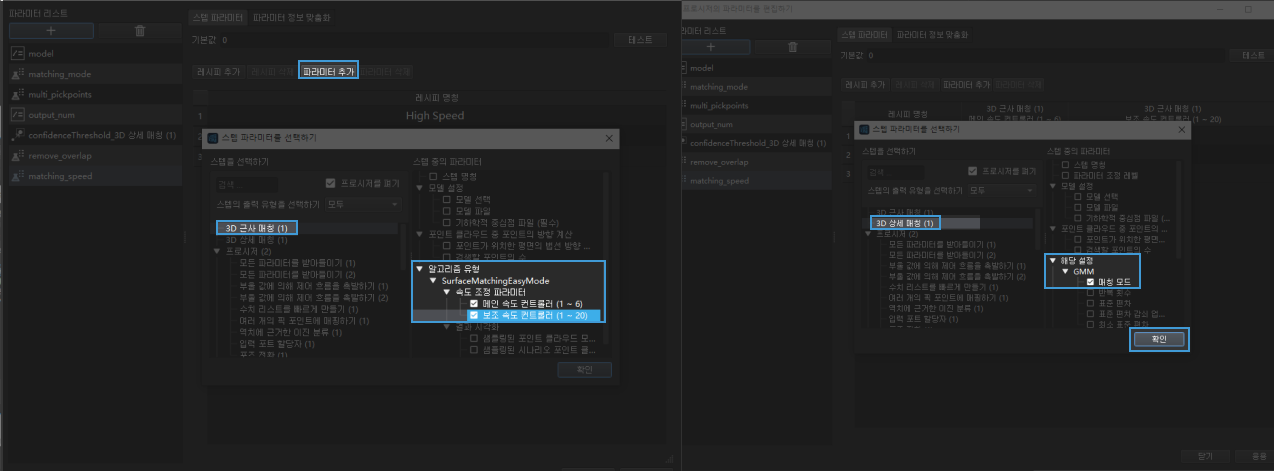Check 파라미터 조정 레벨 in right dialog

1066,174
